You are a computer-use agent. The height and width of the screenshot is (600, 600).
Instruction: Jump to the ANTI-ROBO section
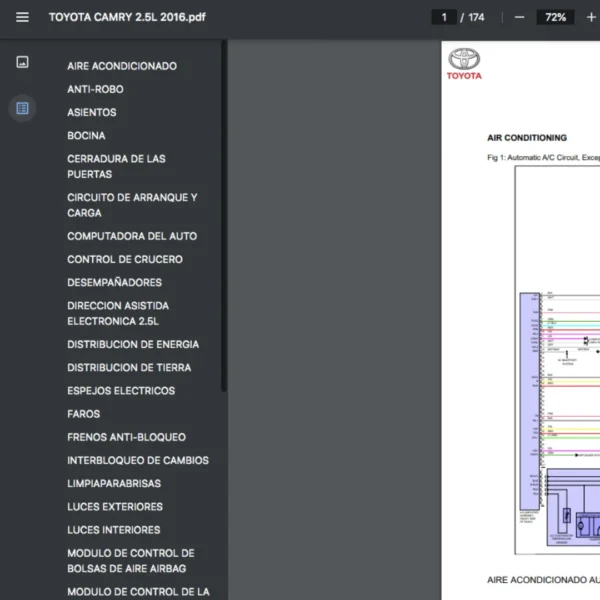tap(95, 89)
